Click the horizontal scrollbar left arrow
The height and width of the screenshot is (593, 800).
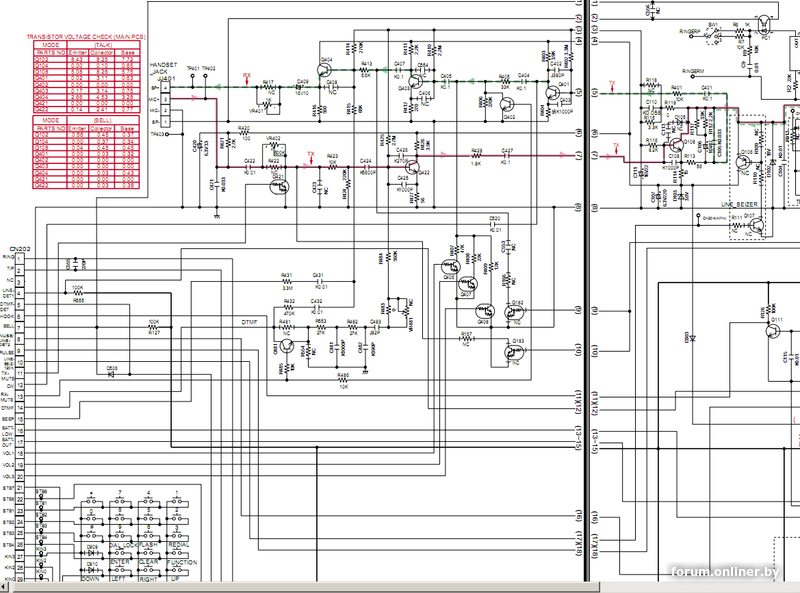6,584
